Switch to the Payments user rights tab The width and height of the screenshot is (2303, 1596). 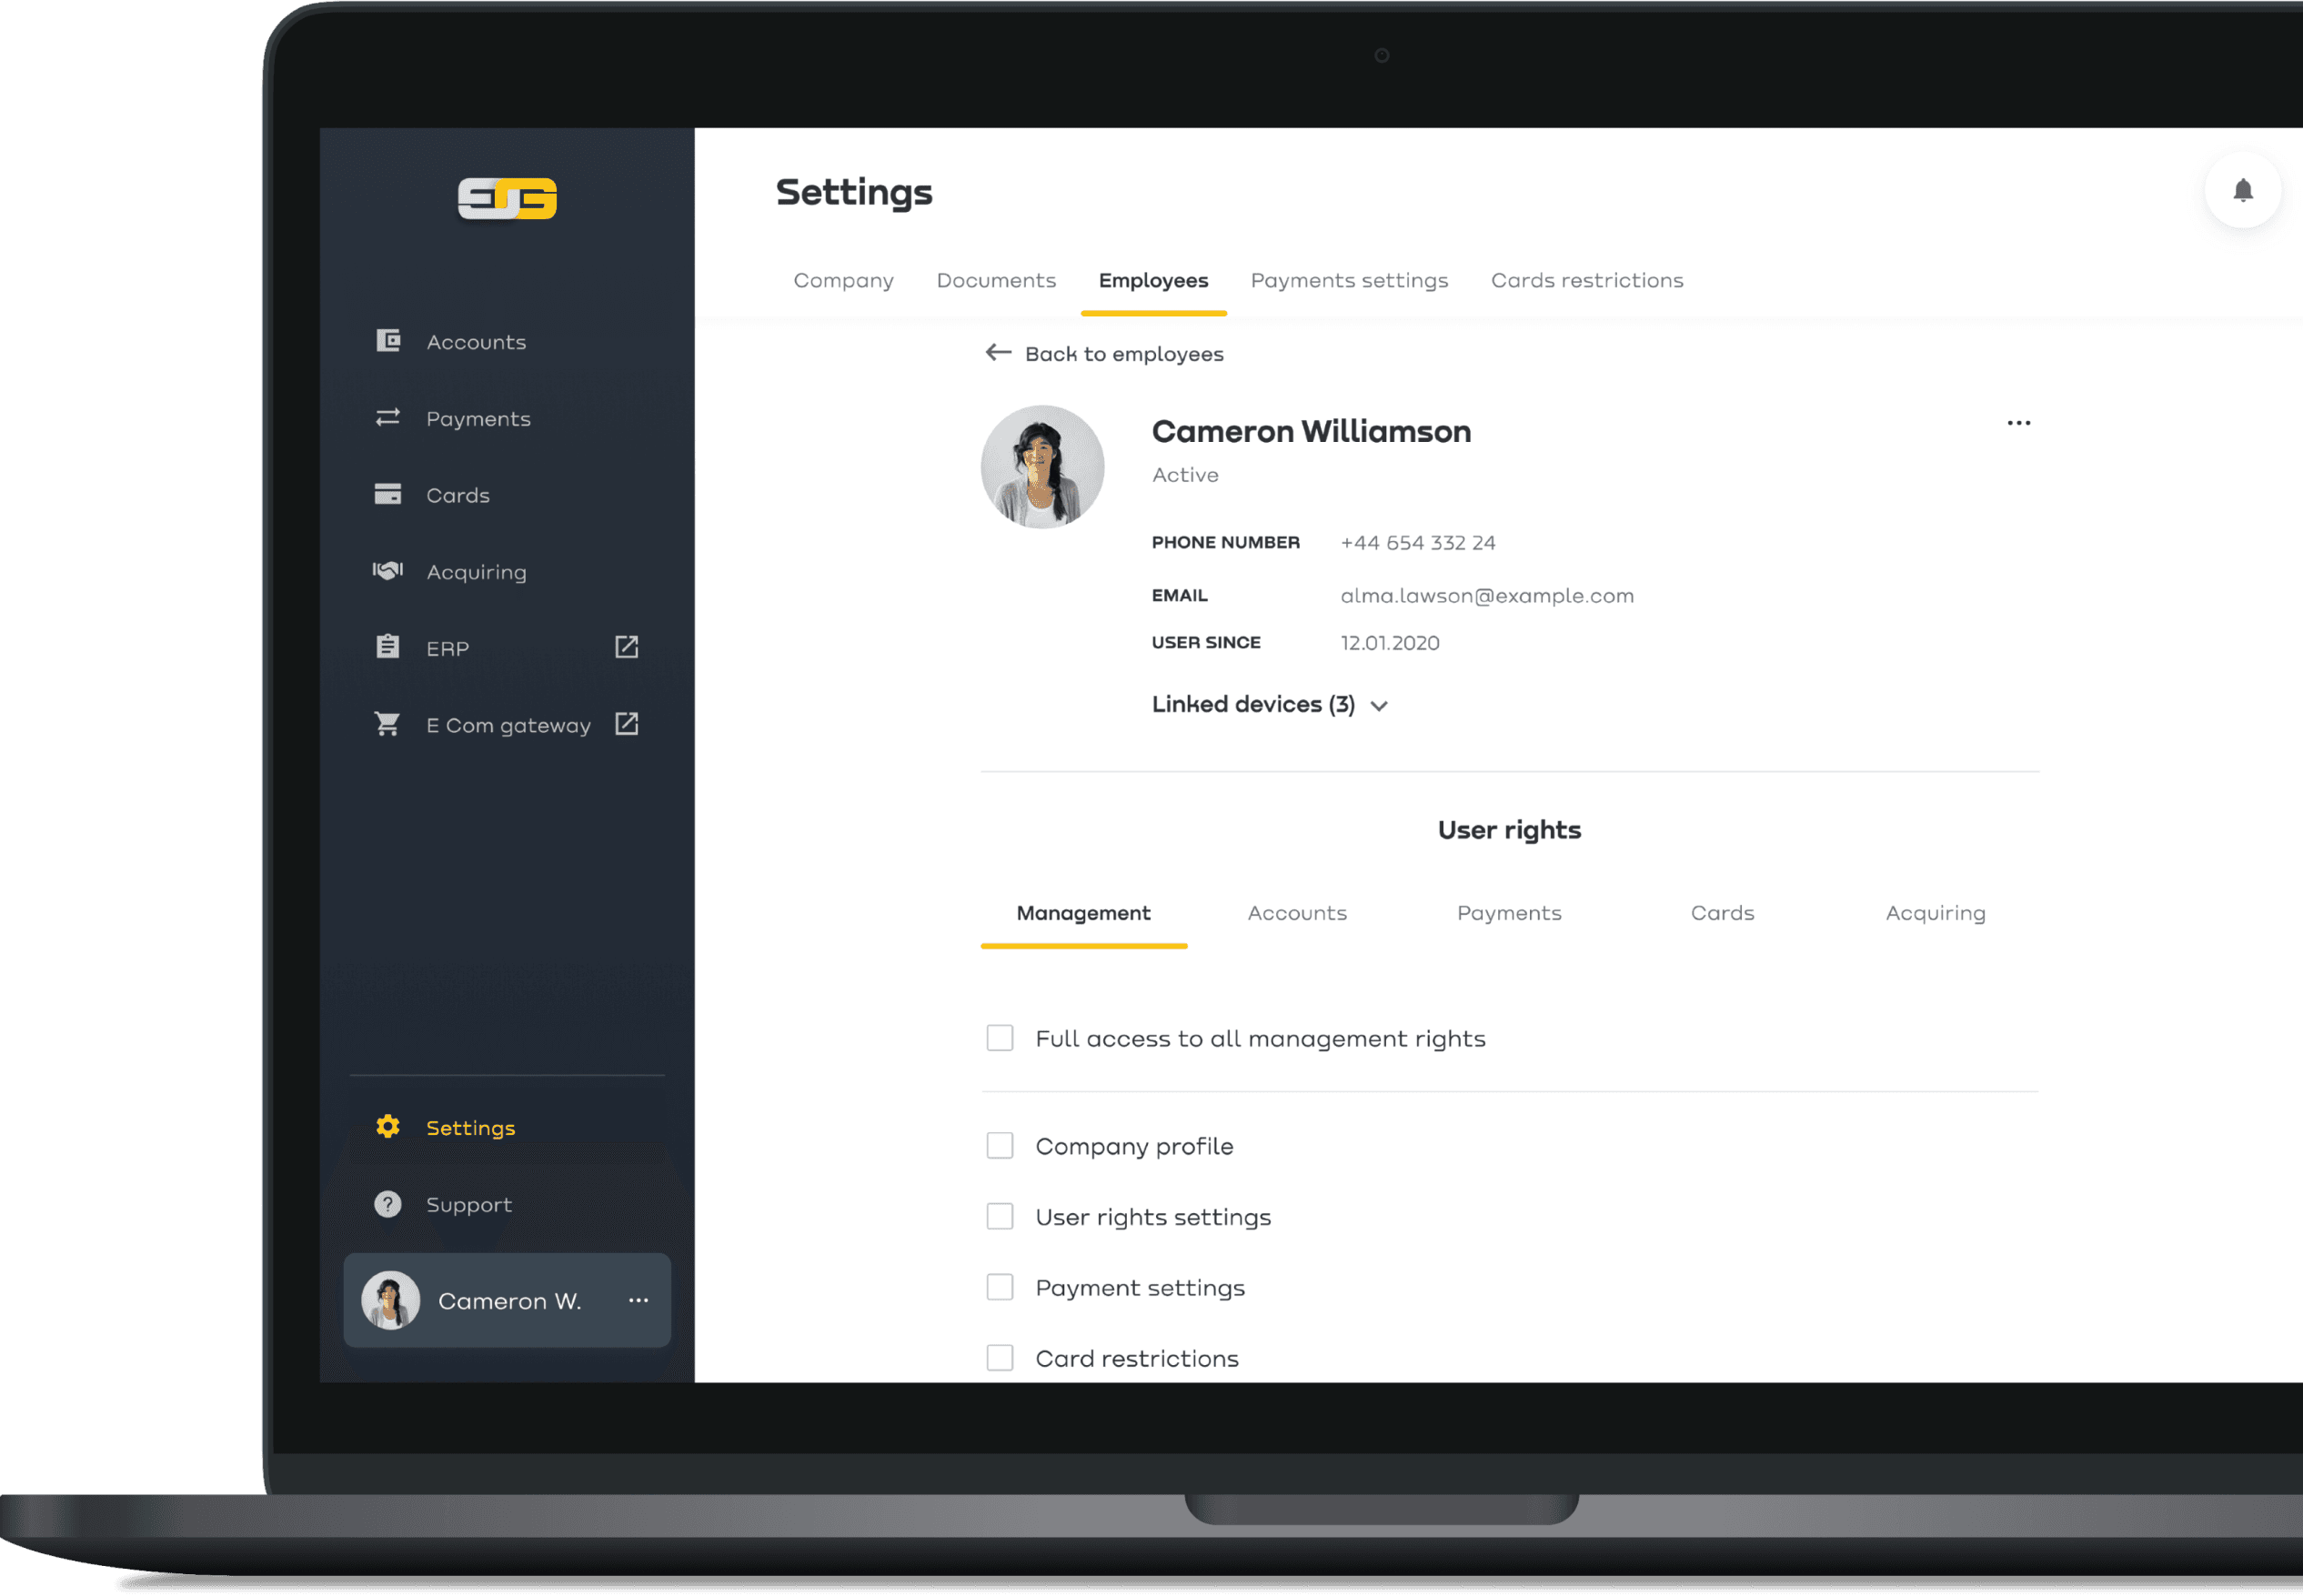point(1508,912)
